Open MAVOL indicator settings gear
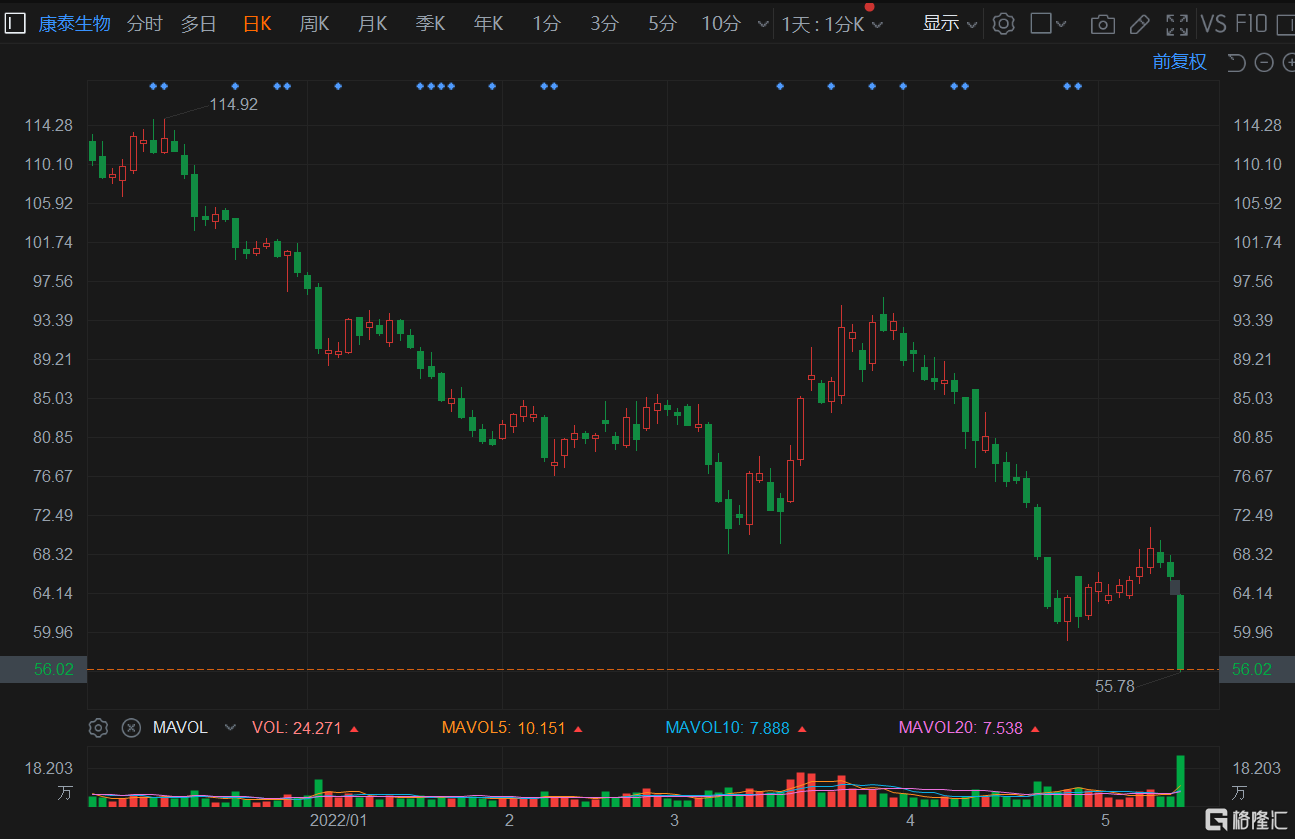This screenshot has width=1295, height=839. coord(98,728)
